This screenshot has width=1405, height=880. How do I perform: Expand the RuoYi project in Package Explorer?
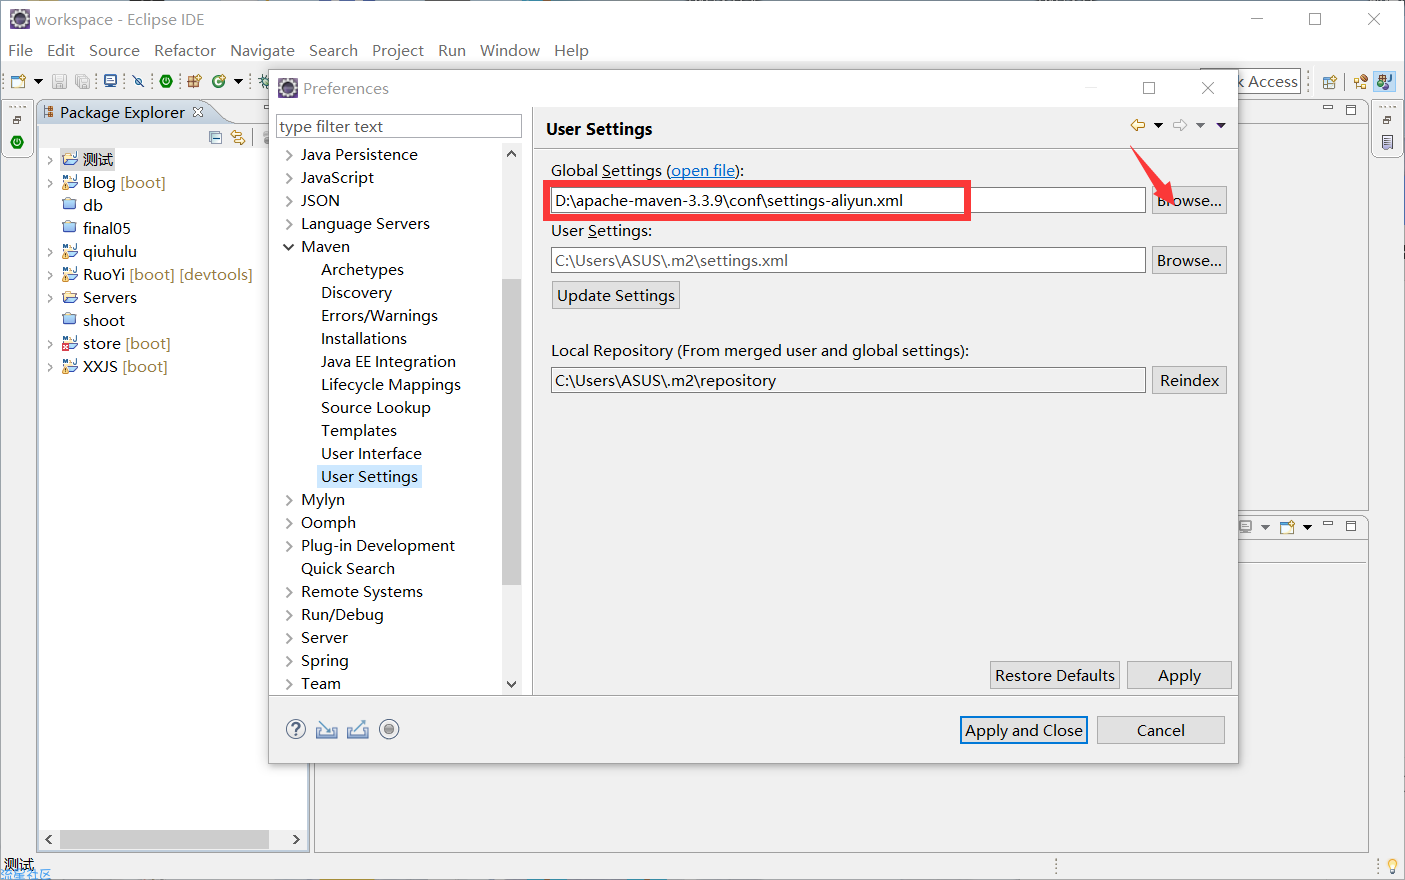(x=50, y=275)
